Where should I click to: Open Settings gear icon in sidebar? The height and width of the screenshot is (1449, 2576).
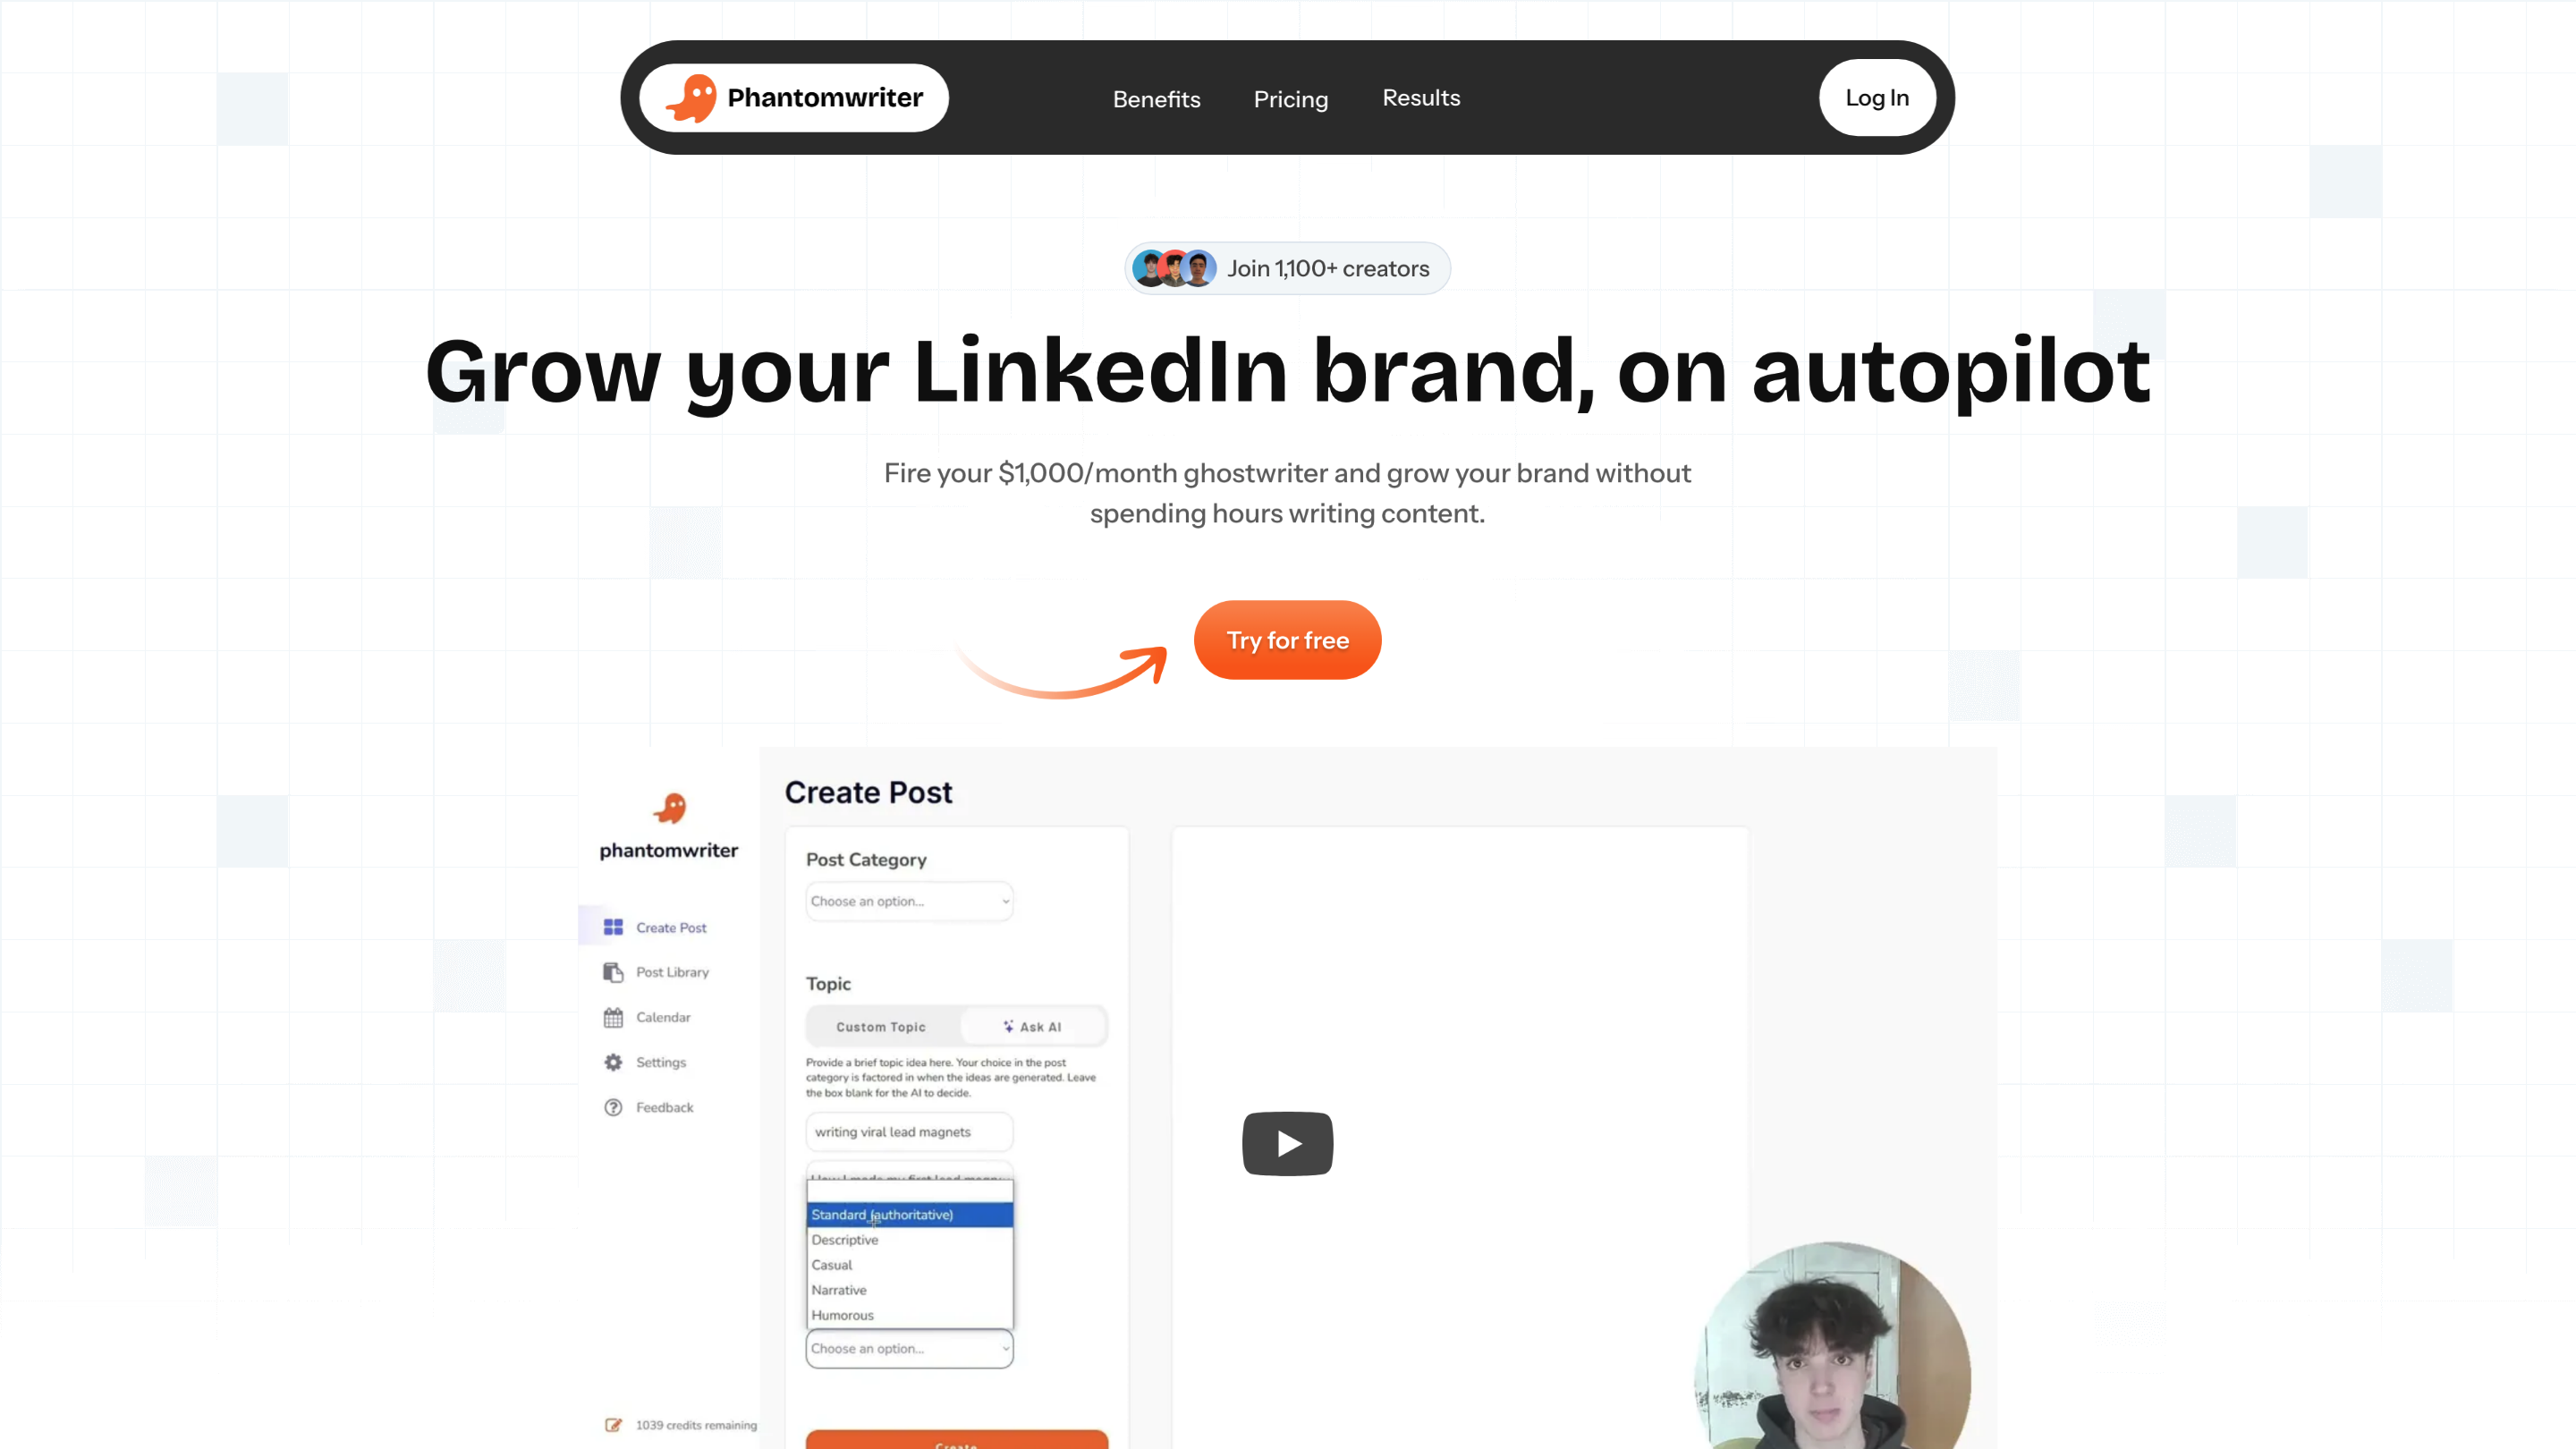click(613, 1062)
